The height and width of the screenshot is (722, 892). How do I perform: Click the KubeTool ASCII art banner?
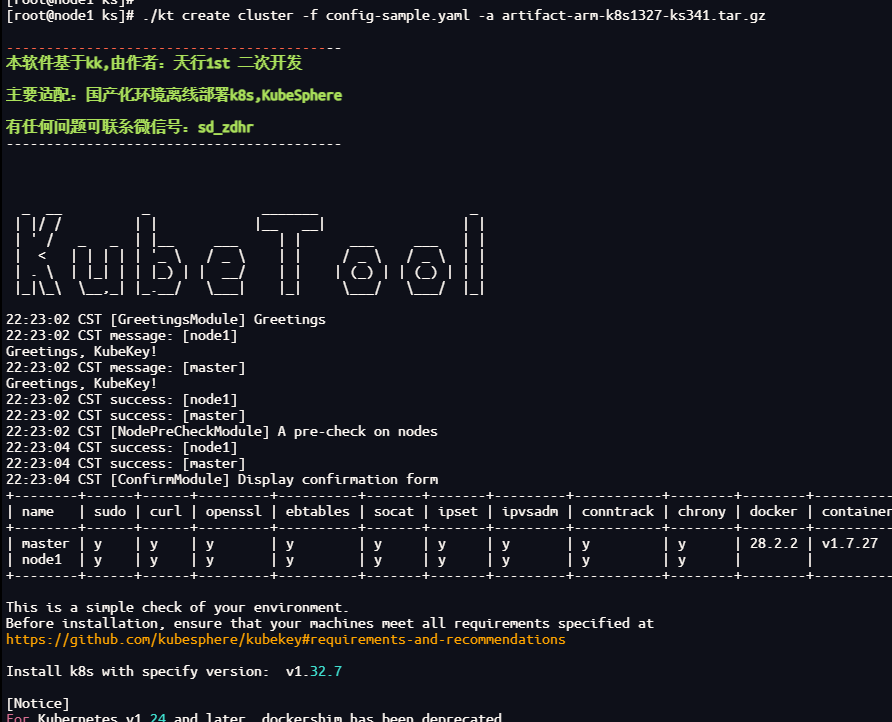coord(250,253)
